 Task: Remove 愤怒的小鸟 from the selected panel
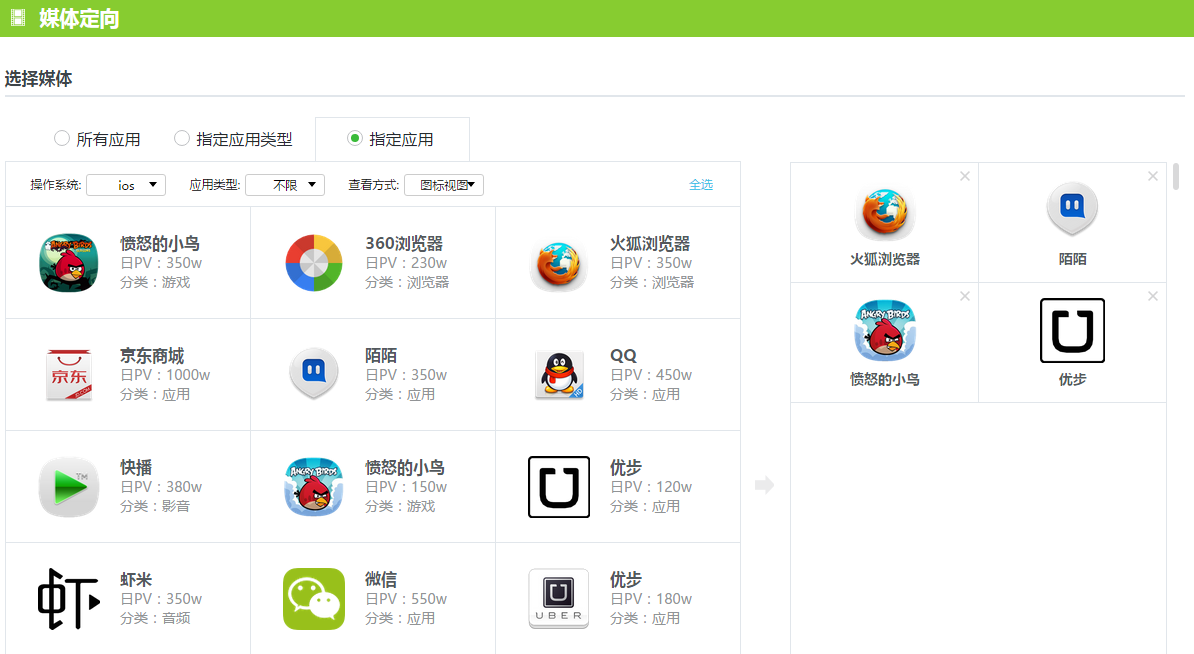(x=965, y=296)
